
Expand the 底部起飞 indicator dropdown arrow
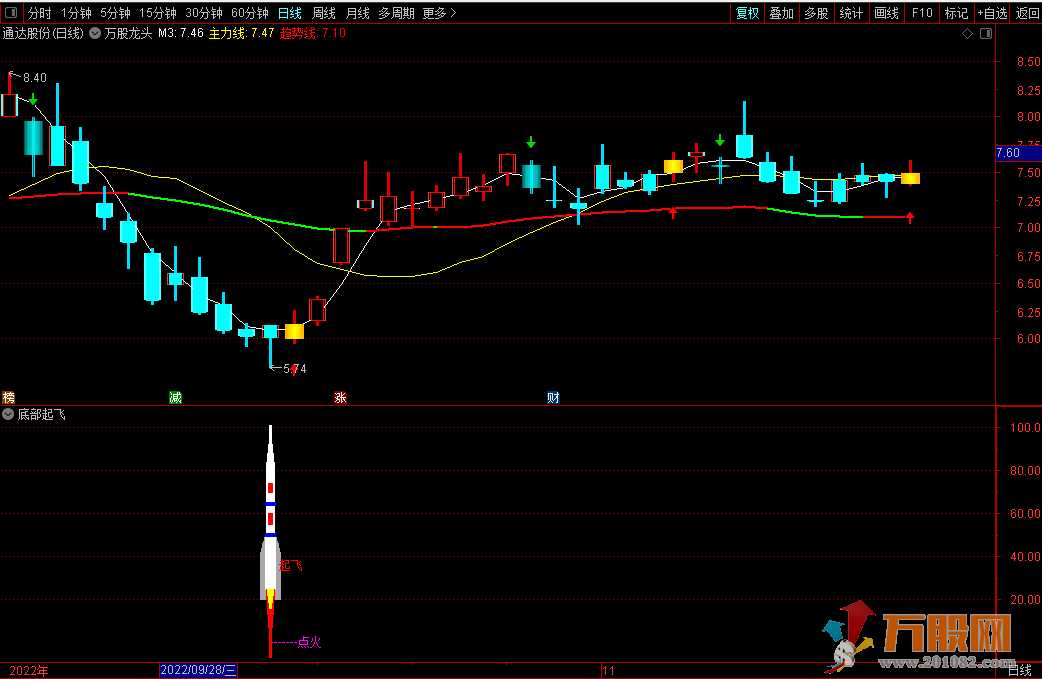[8, 415]
